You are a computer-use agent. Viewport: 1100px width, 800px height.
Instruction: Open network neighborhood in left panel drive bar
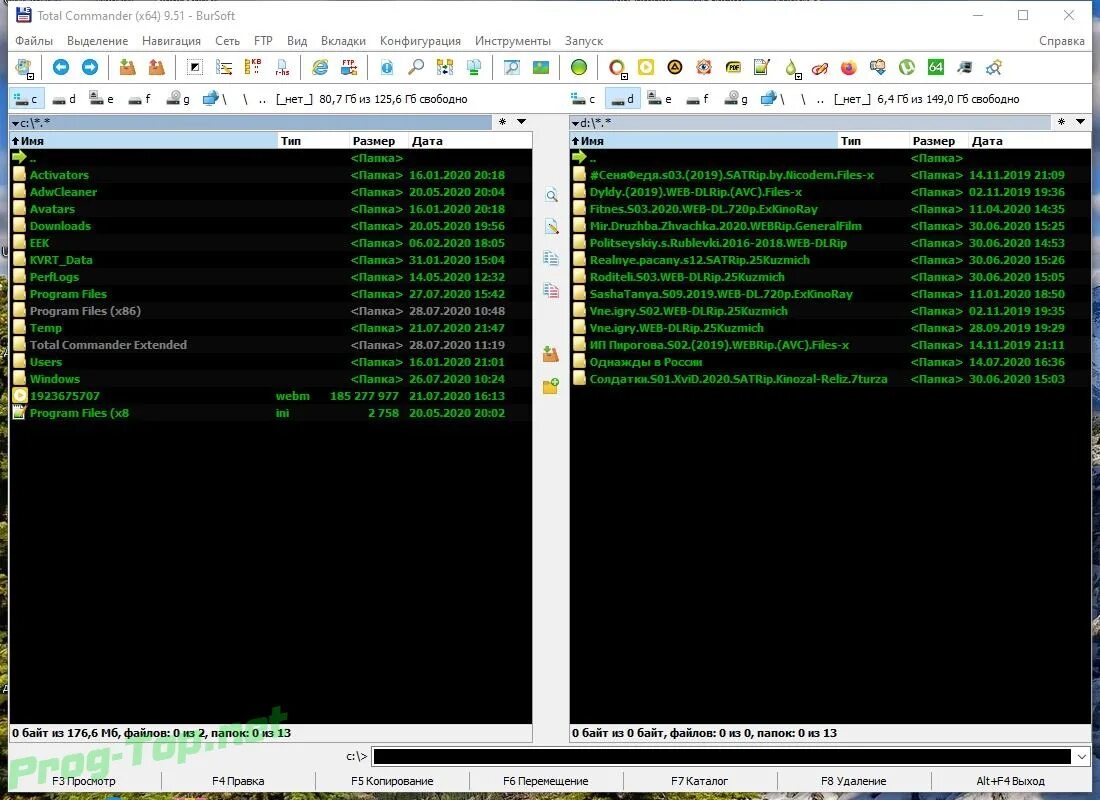click(x=215, y=99)
